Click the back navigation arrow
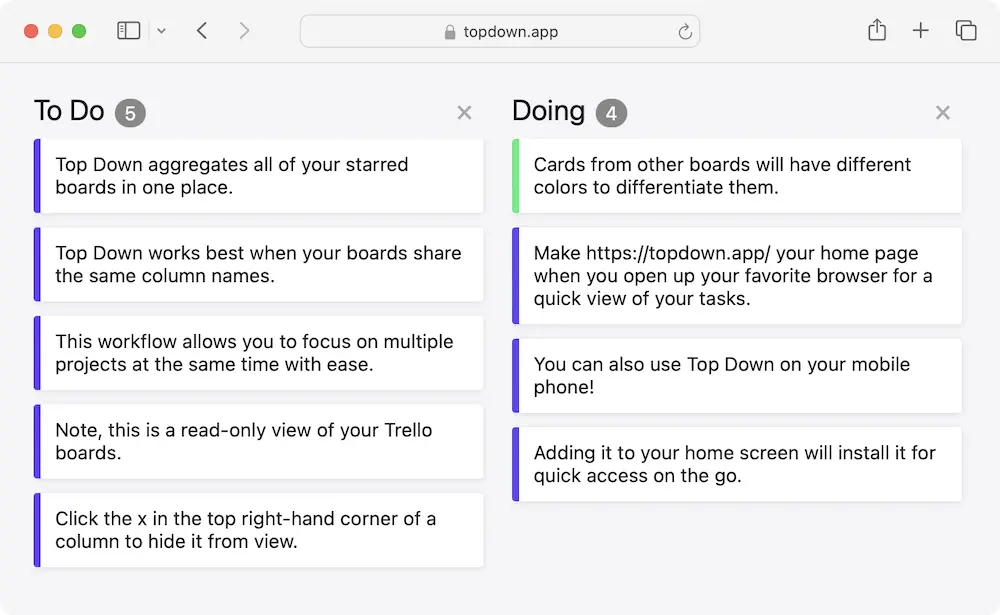This screenshot has width=1000, height=615. click(201, 30)
